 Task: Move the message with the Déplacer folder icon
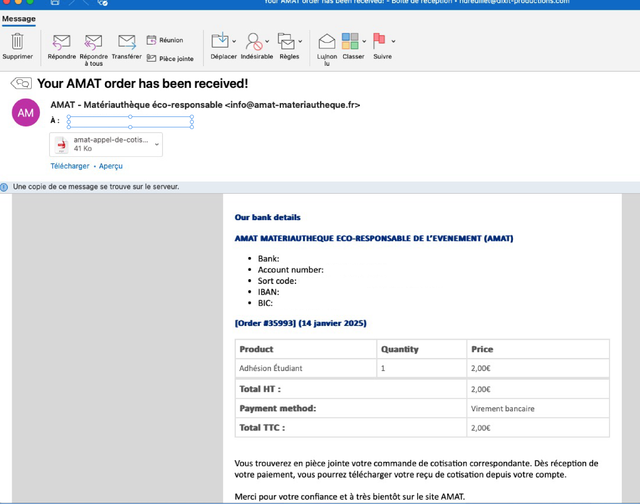point(220,41)
